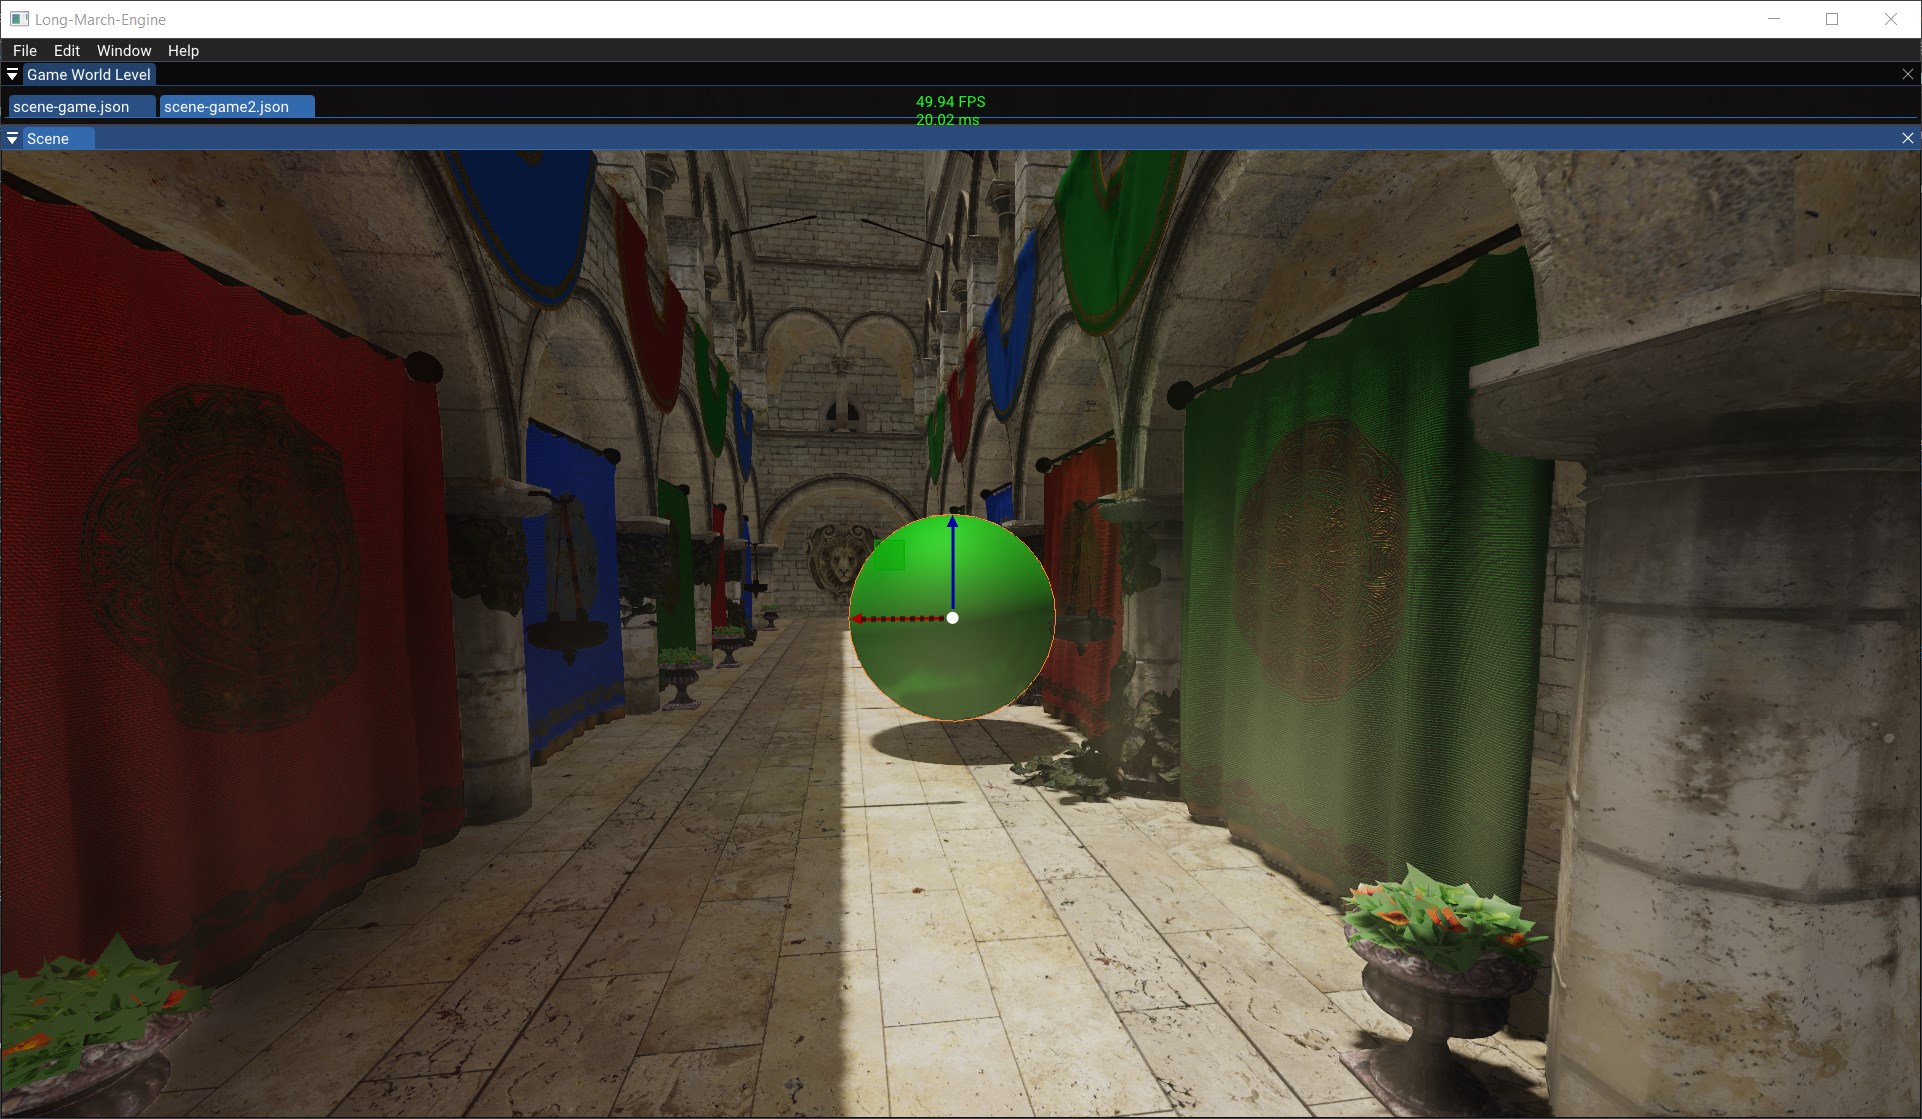Click the green square plane handle on gizmo

coord(889,555)
